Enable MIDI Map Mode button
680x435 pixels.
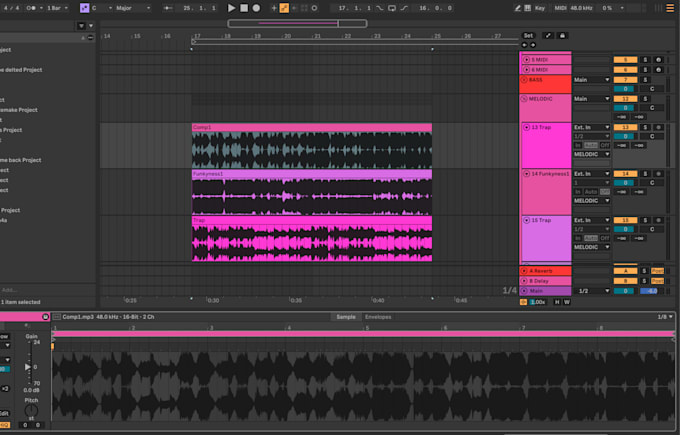coord(560,8)
